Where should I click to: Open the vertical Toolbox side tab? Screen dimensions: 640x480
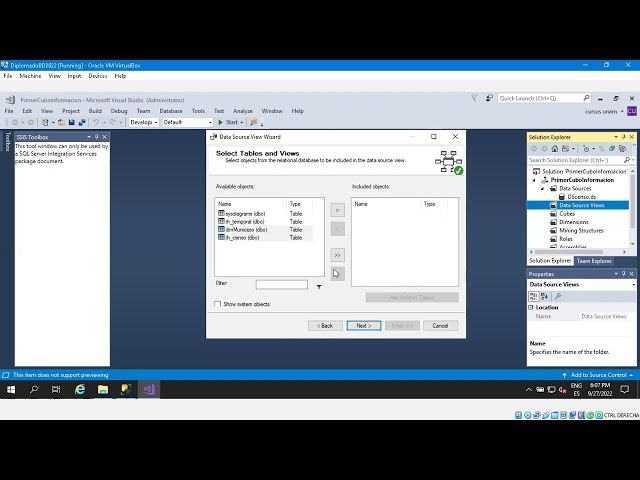[x=7, y=142]
